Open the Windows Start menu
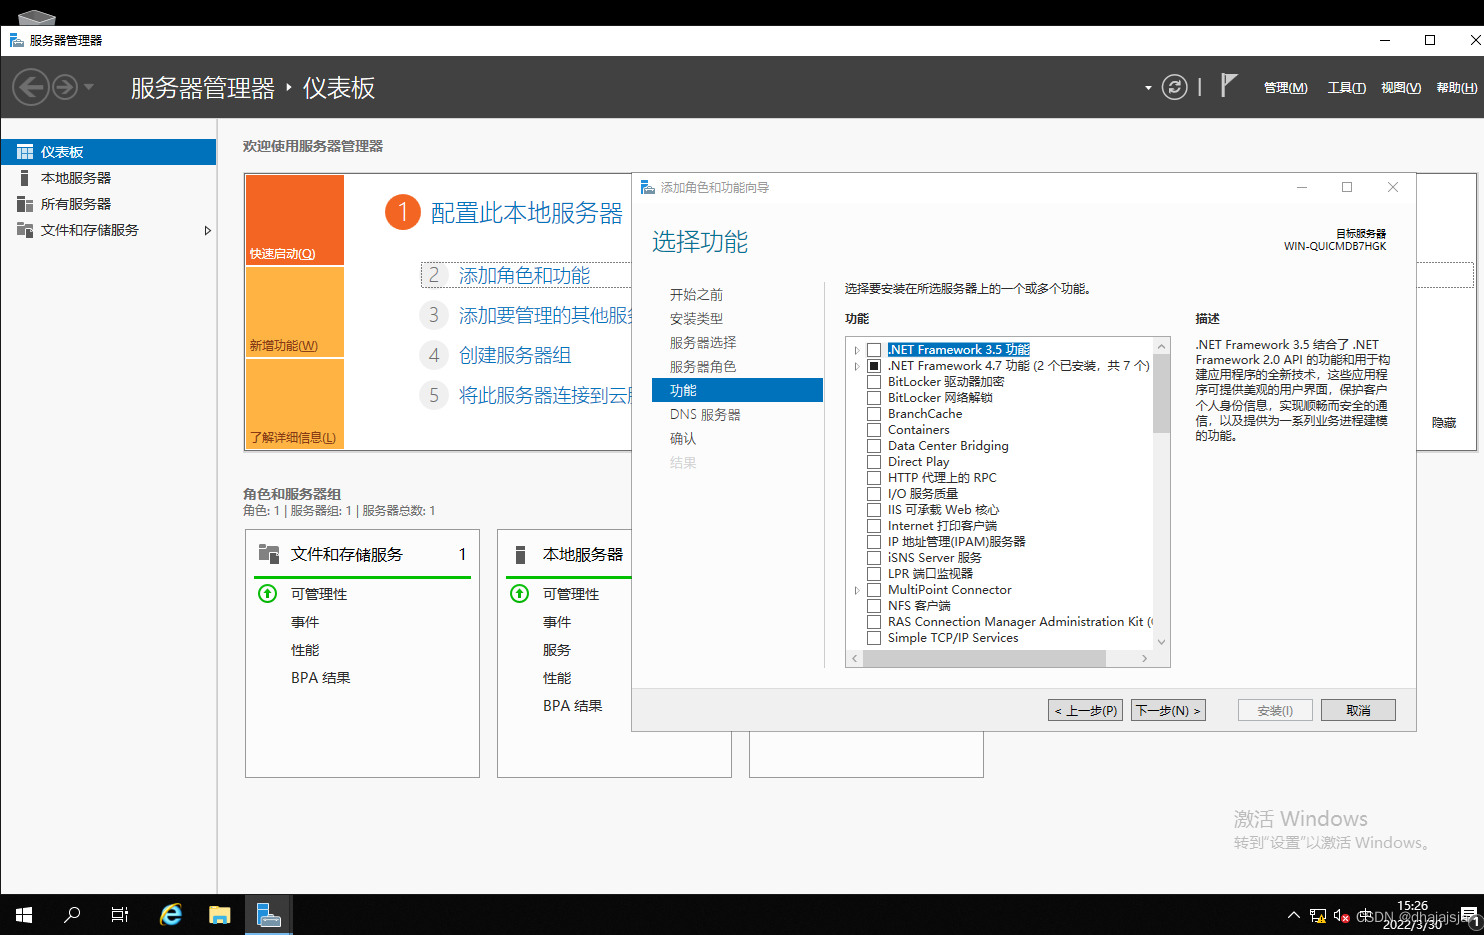1484x935 pixels. tap(24, 915)
